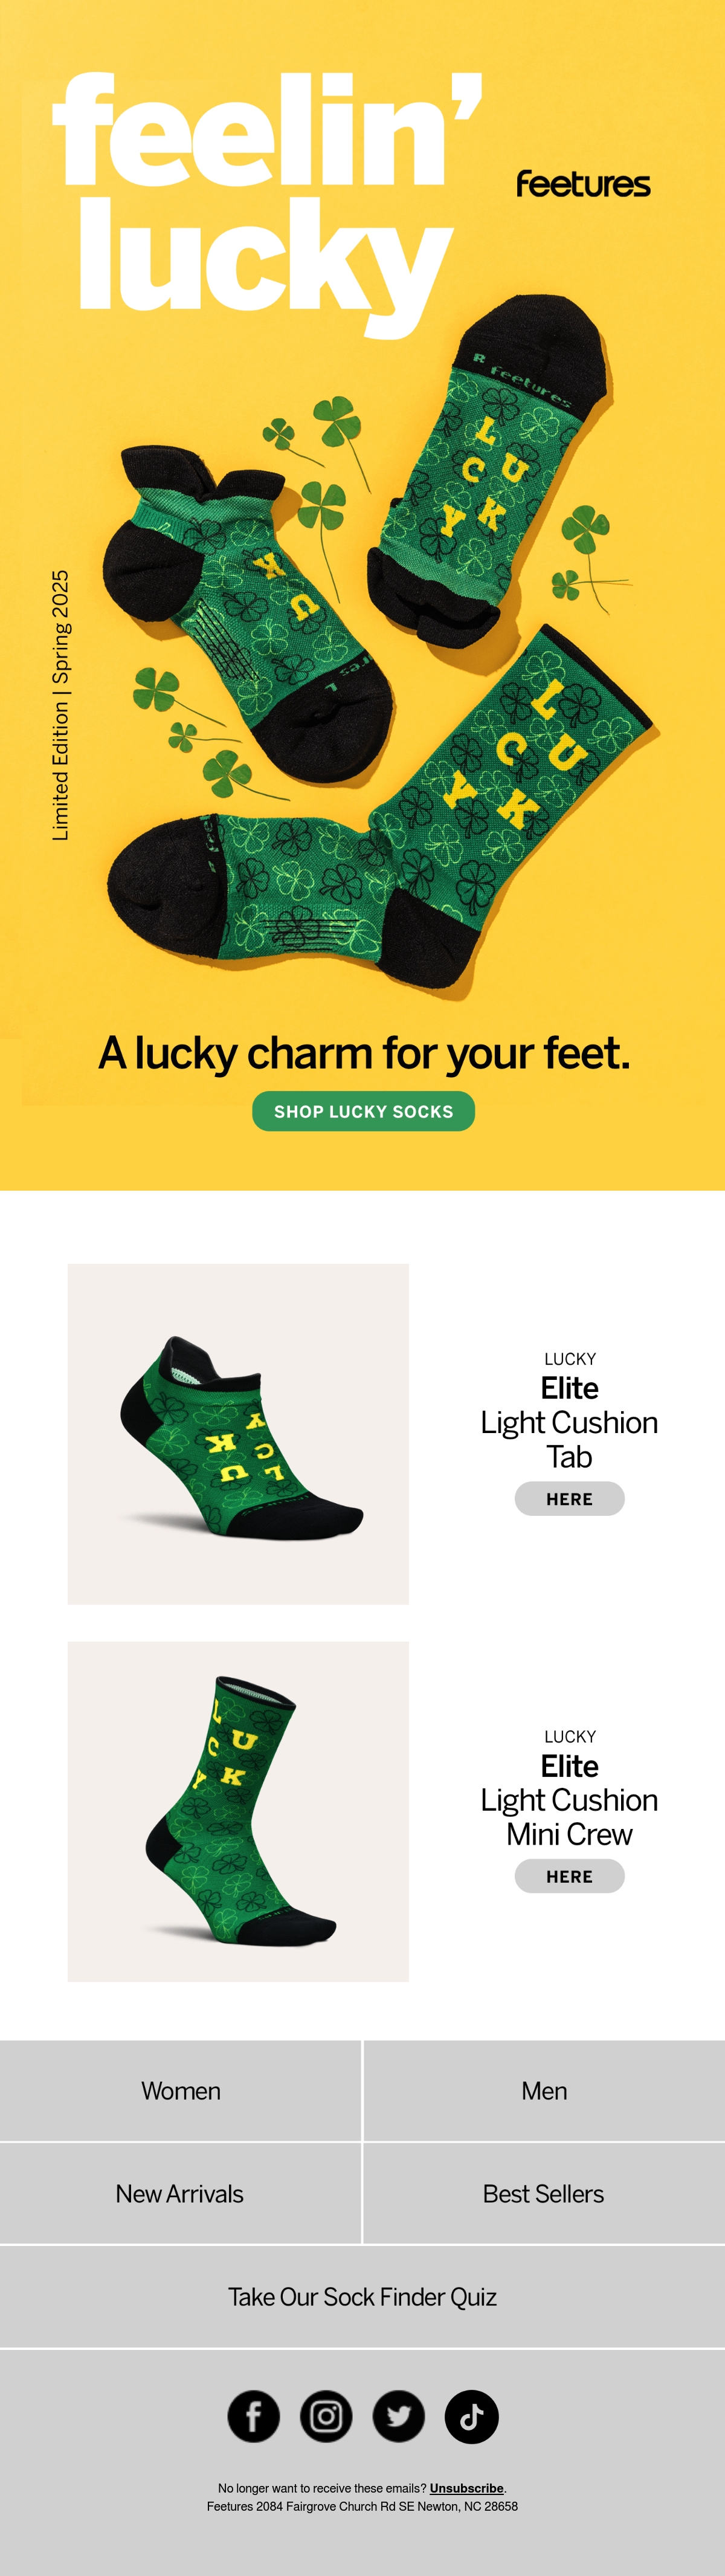Image resolution: width=725 pixels, height=2576 pixels.
Task: Click the Elite Light Cushion Mini Crew title
Action: [569, 1799]
